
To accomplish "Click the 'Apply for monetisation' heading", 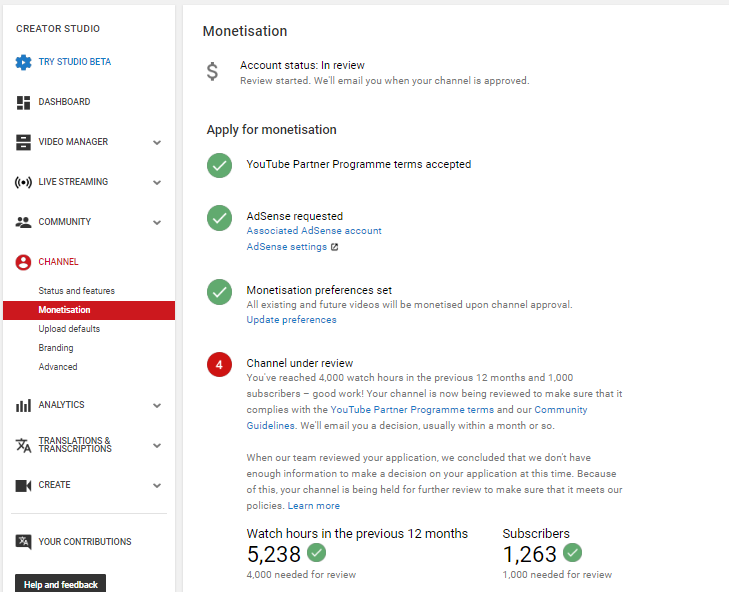I will [272, 130].
